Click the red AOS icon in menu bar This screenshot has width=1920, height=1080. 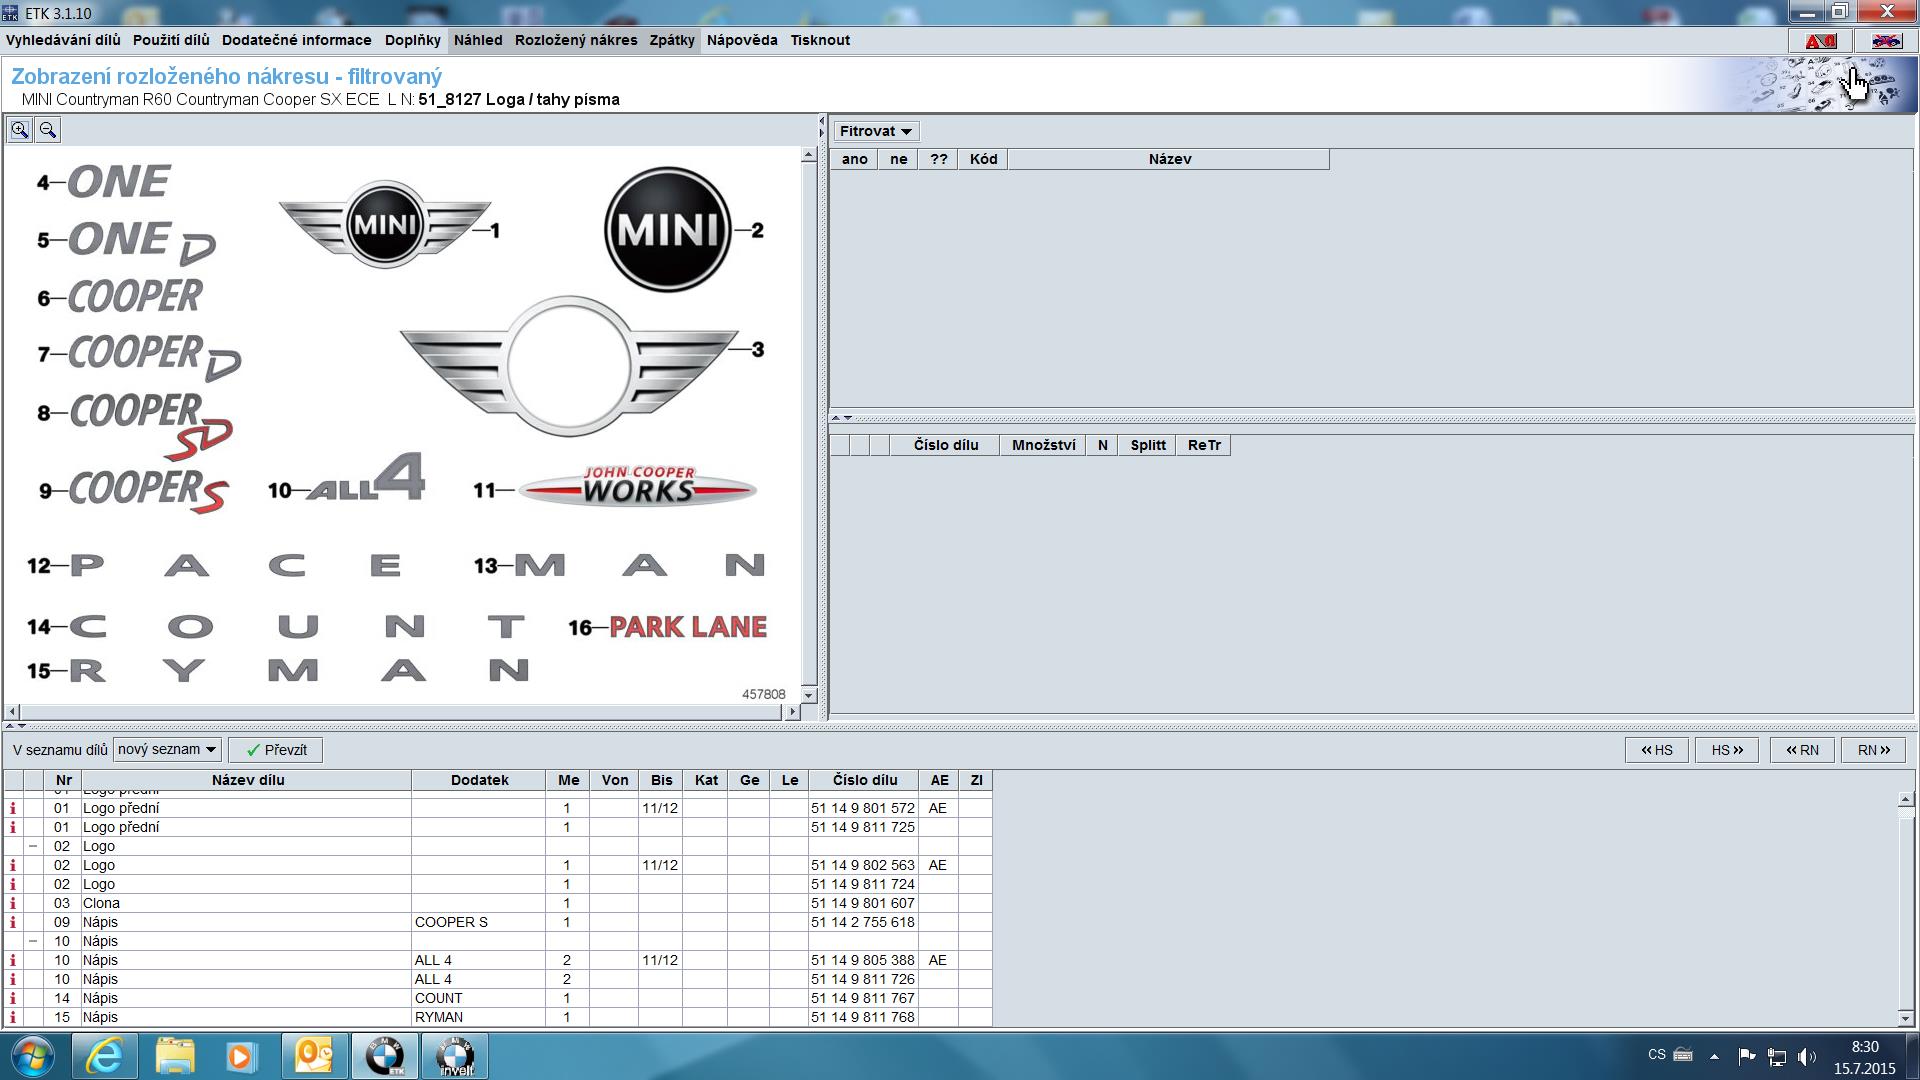point(1820,41)
